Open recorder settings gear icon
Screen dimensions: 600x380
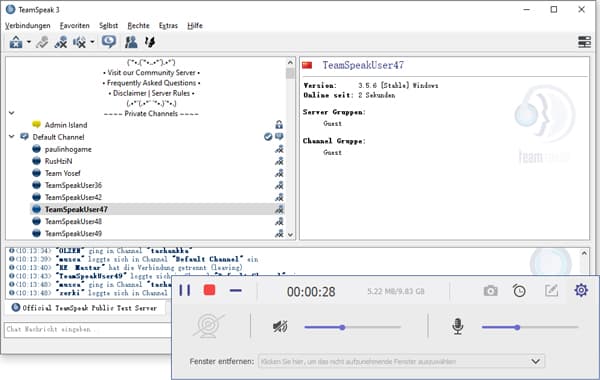pyautogui.click(x=581, y=290)
